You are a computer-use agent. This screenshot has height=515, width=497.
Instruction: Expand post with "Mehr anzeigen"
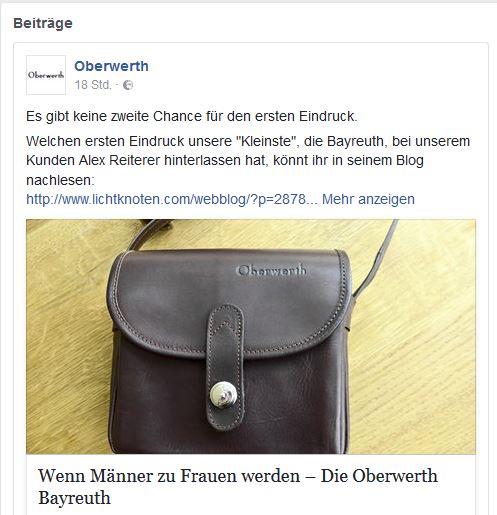click(368, 199)
